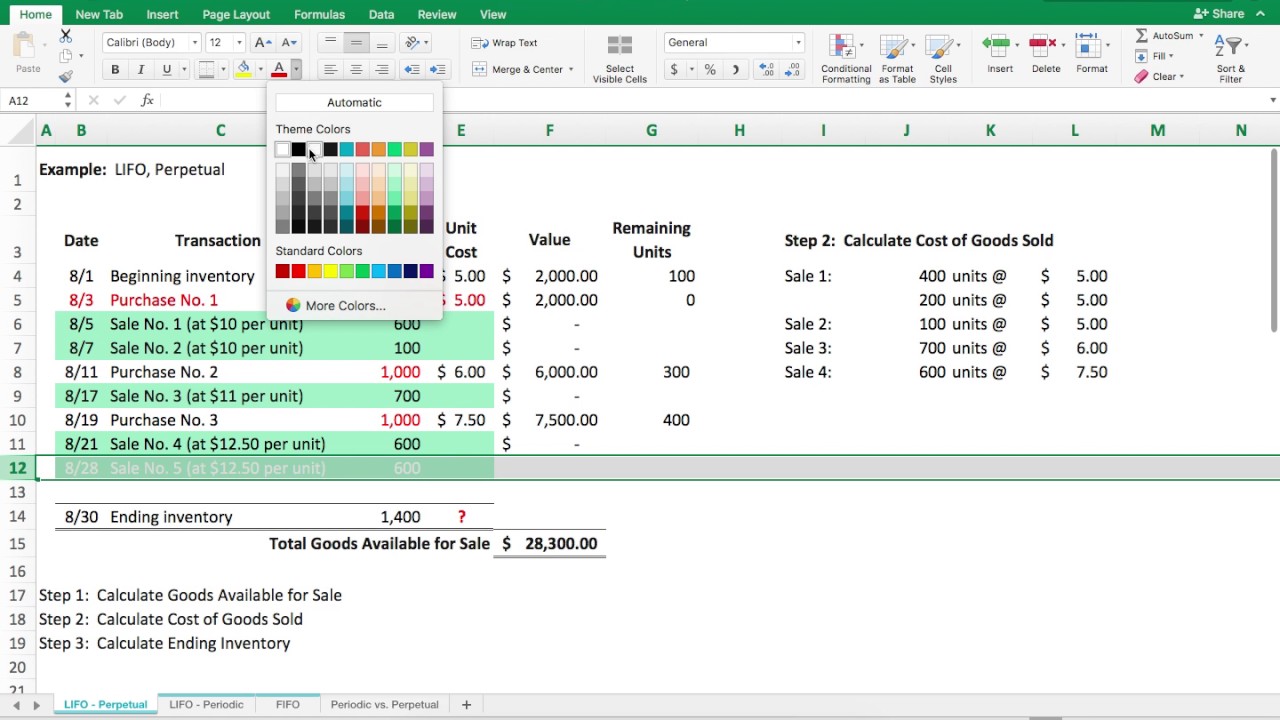Screen dimensions: 1280x720
Task: Switch to the Formulas ribbon tab
Action: point(319,14)
